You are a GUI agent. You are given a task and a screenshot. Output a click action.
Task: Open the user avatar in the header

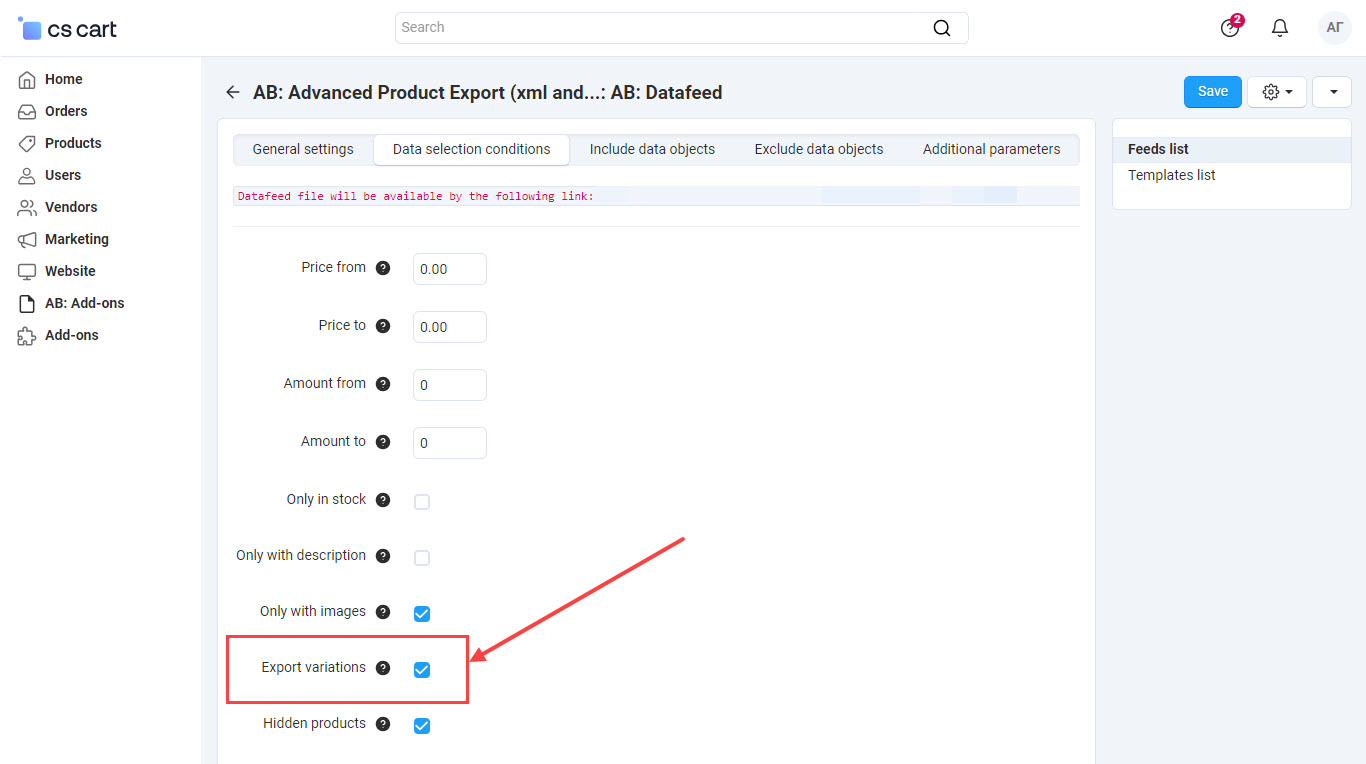click(1334, 28)
